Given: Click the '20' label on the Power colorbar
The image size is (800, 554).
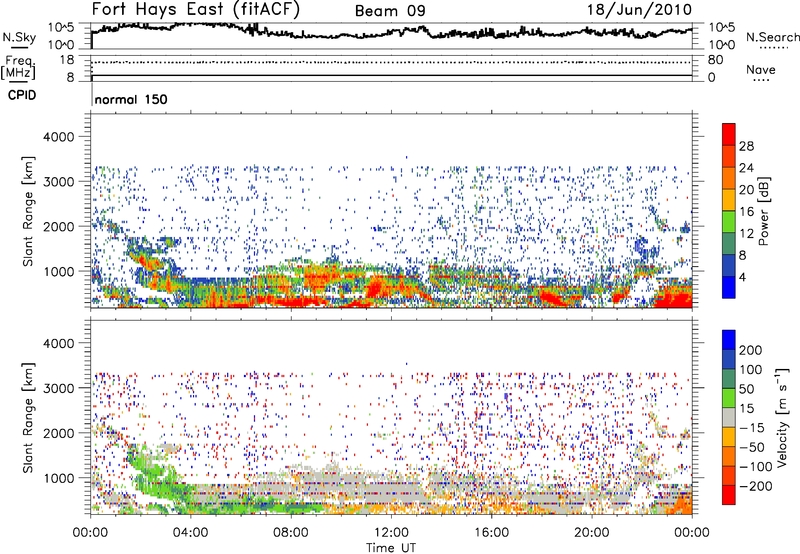Looking at the screenshot, I should 746,190.
